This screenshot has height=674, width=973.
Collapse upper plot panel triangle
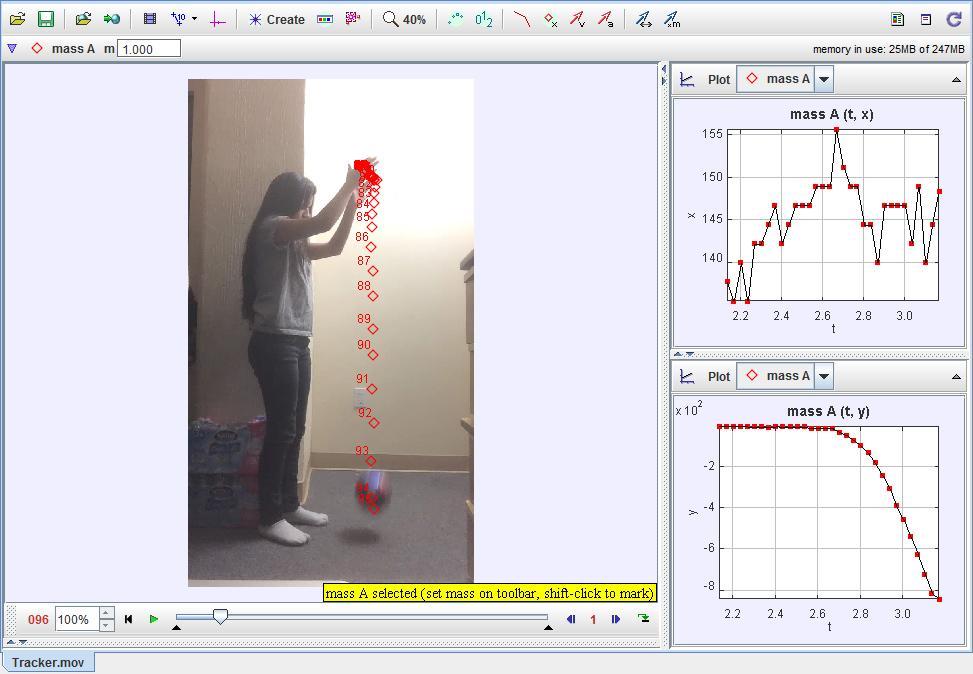(956, 79)
